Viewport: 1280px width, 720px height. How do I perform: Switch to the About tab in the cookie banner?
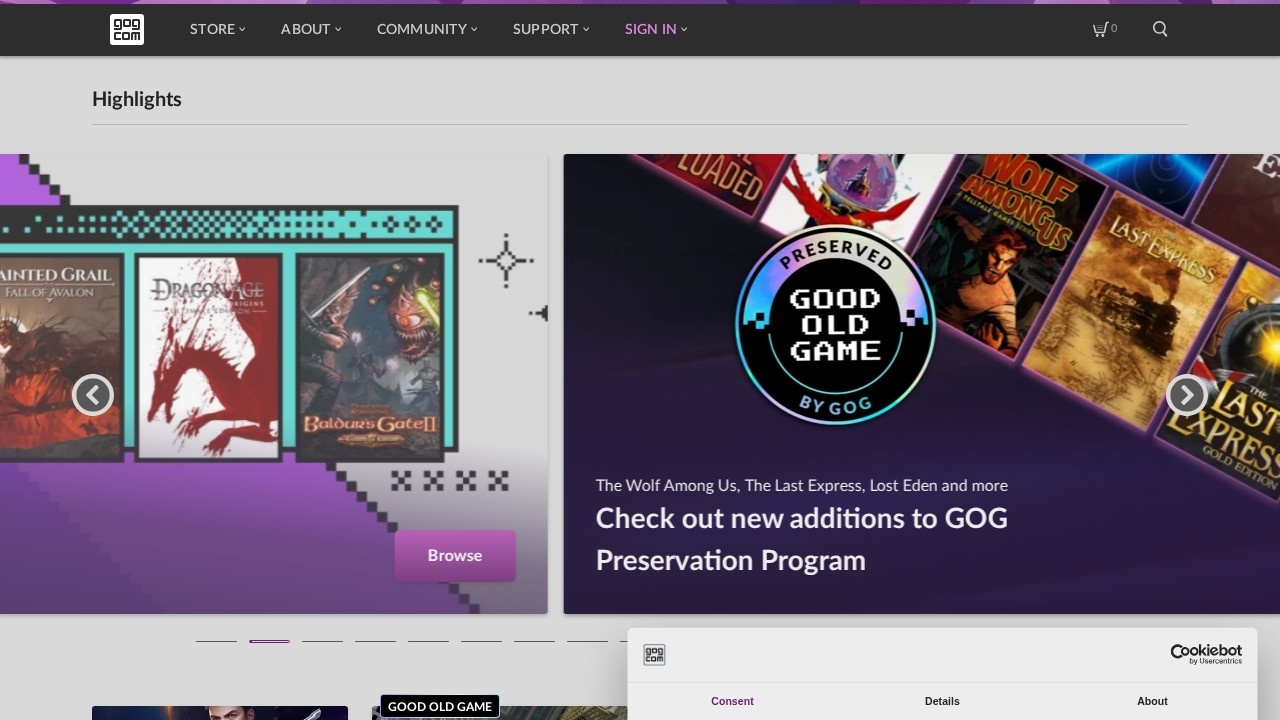[1152, 701]
